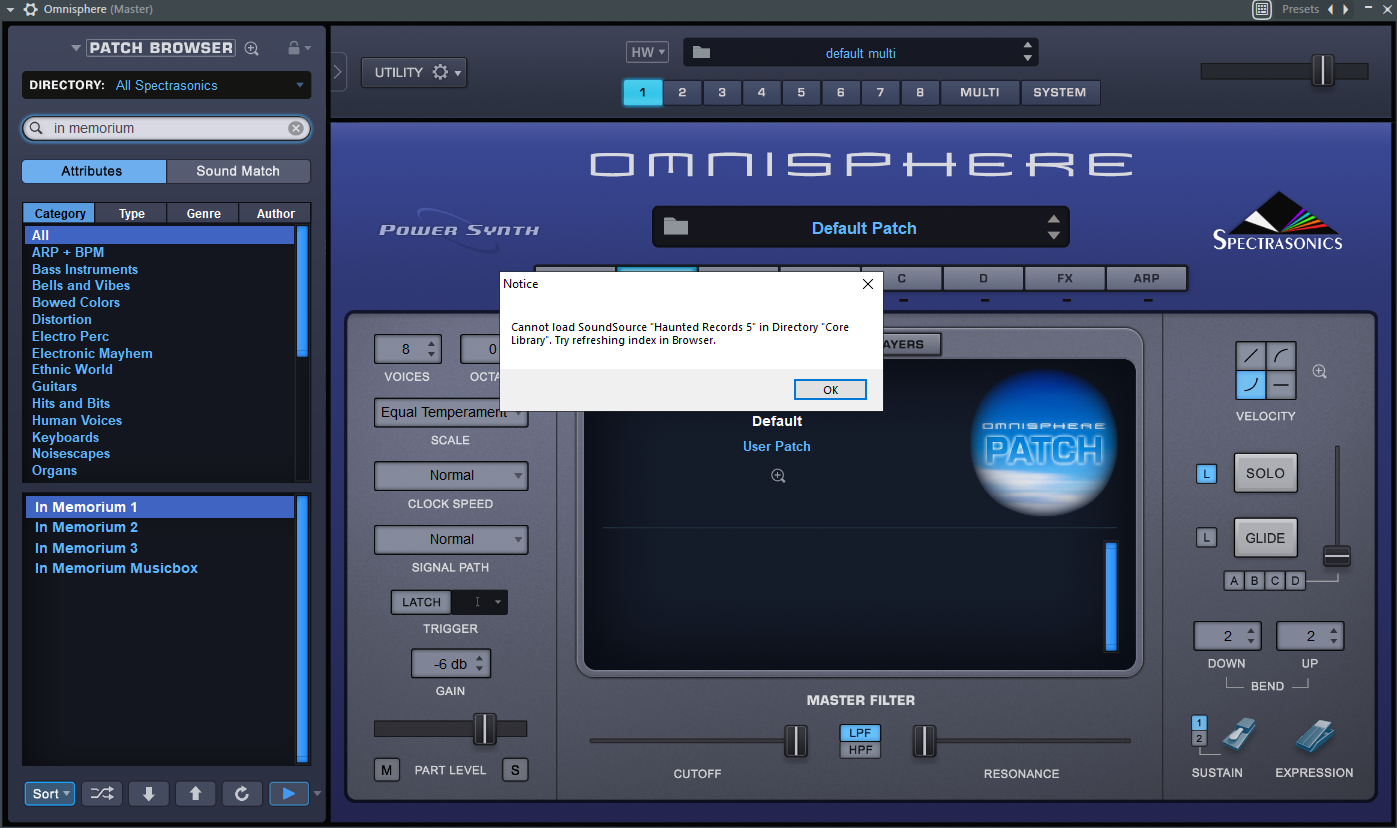The width and height of the screenshot is (1397, 828).
Task: Click the audition play button in browser
Action: pyautogui.click(x=289, y=794)
